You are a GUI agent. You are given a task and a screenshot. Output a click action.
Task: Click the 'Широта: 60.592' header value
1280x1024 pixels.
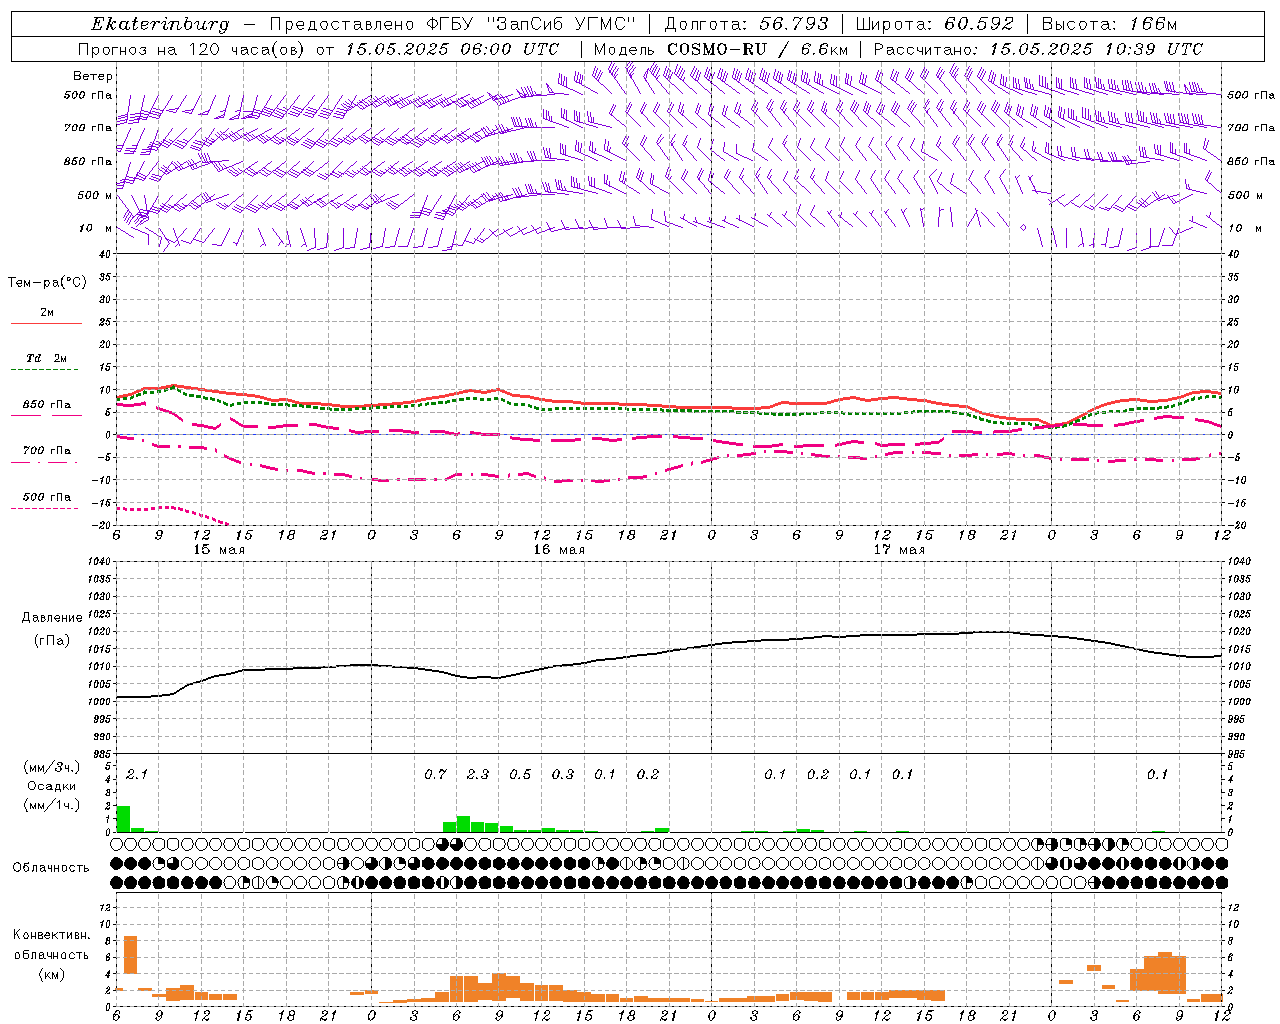935,24
